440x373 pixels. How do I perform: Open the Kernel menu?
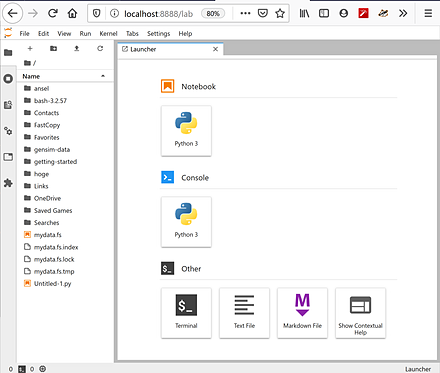click(x=108, y=34)
